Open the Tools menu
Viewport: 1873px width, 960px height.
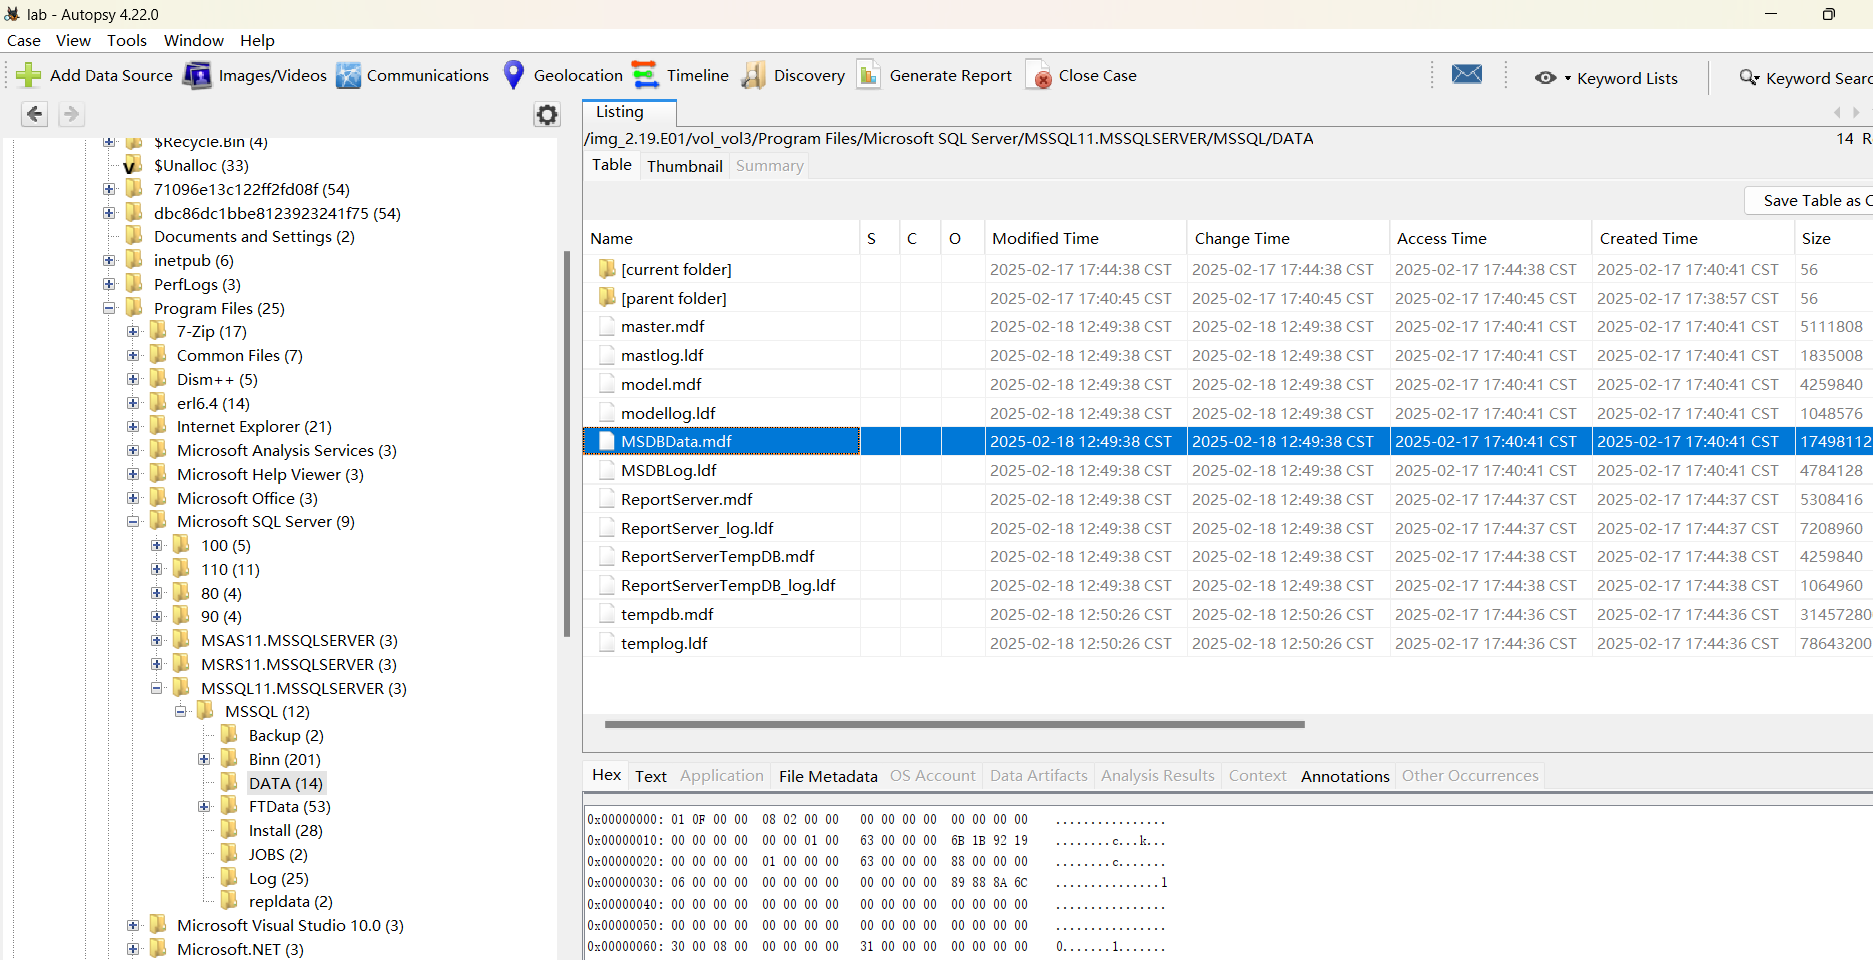(x=127, y=40)
